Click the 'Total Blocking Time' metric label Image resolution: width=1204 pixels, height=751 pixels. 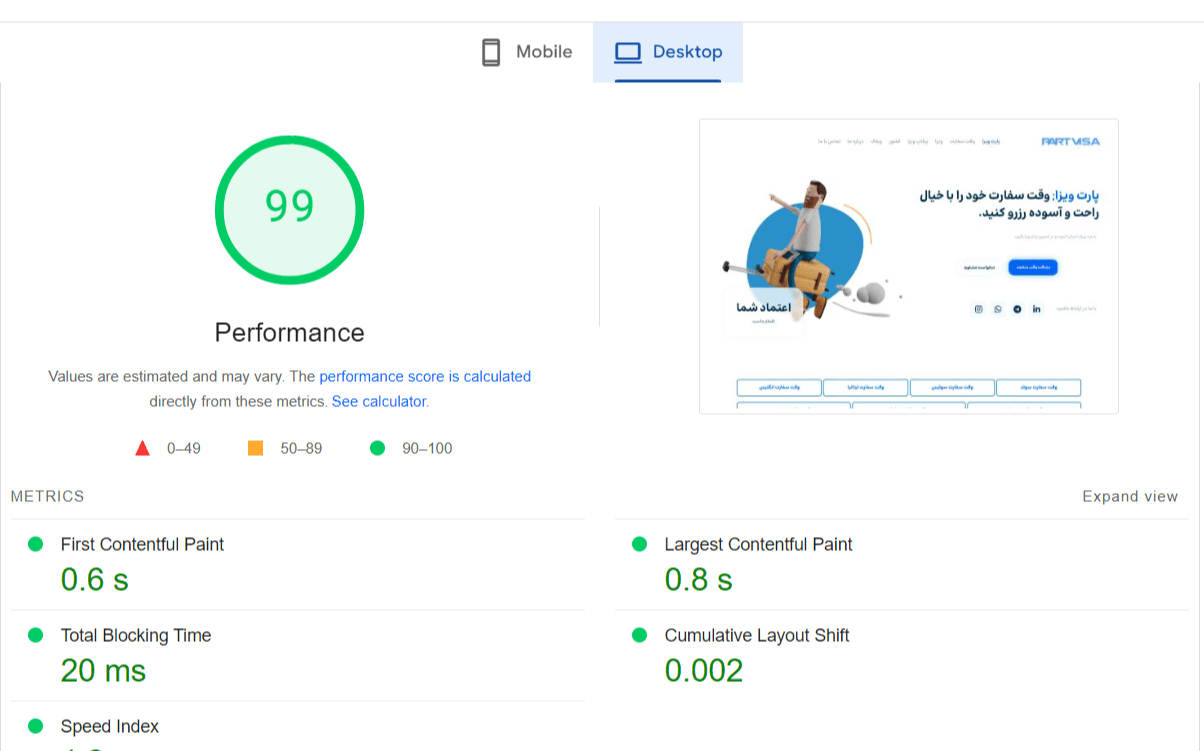coord(136,636)
